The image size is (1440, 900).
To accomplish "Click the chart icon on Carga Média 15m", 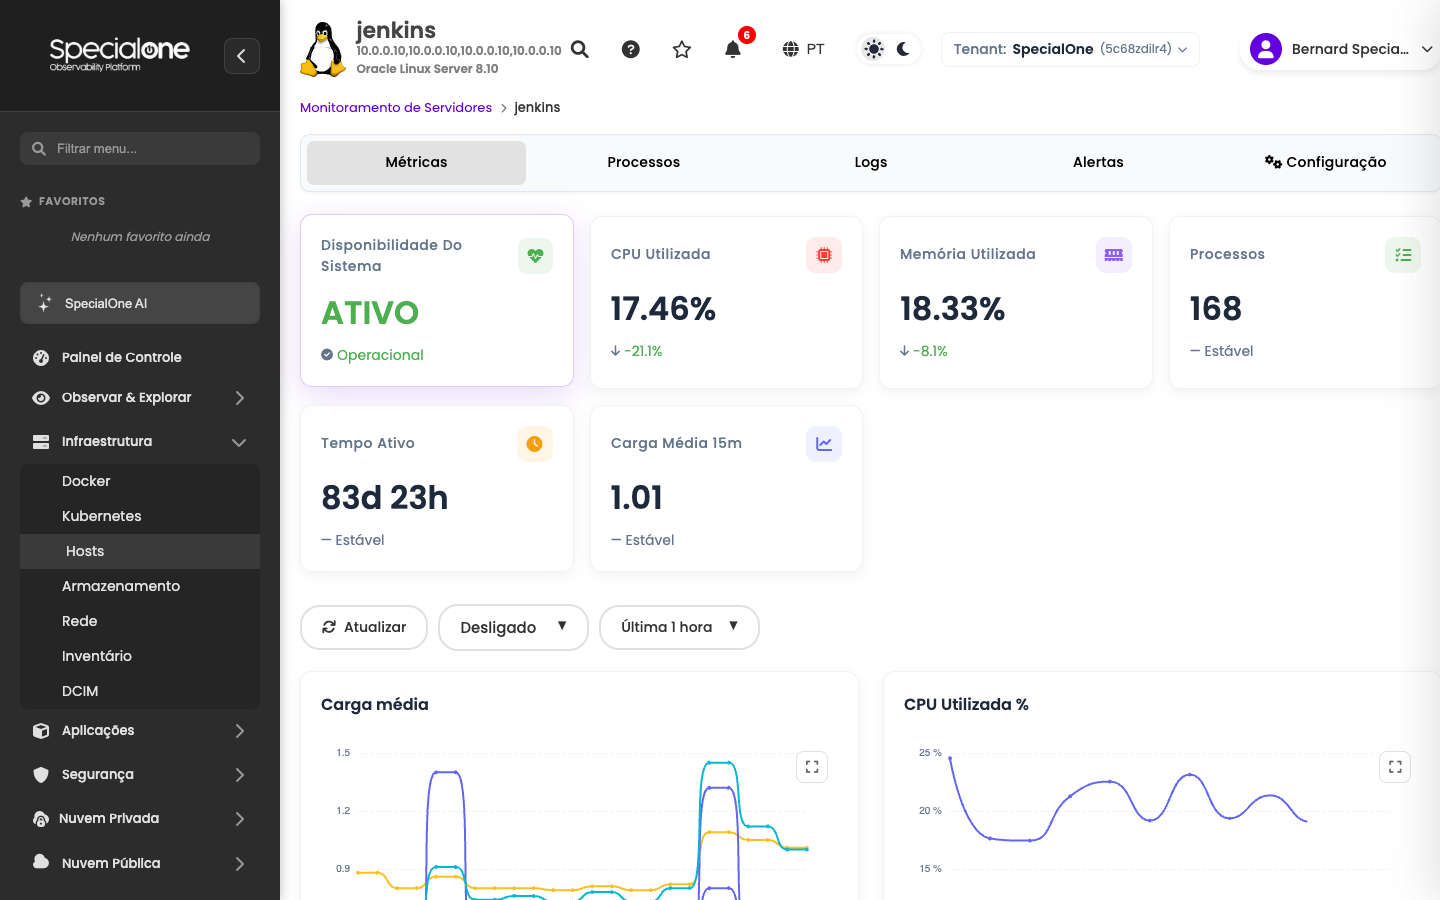I will tap(824, 444).
